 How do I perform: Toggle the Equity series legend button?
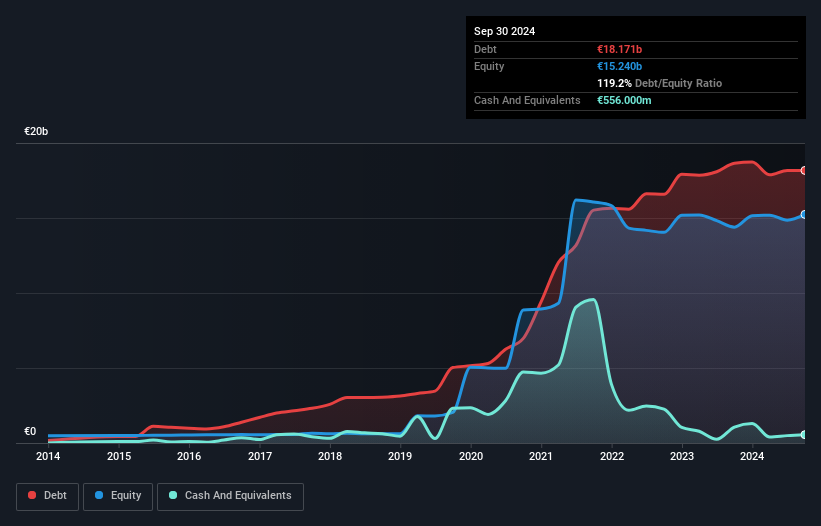tap(118, 496)
